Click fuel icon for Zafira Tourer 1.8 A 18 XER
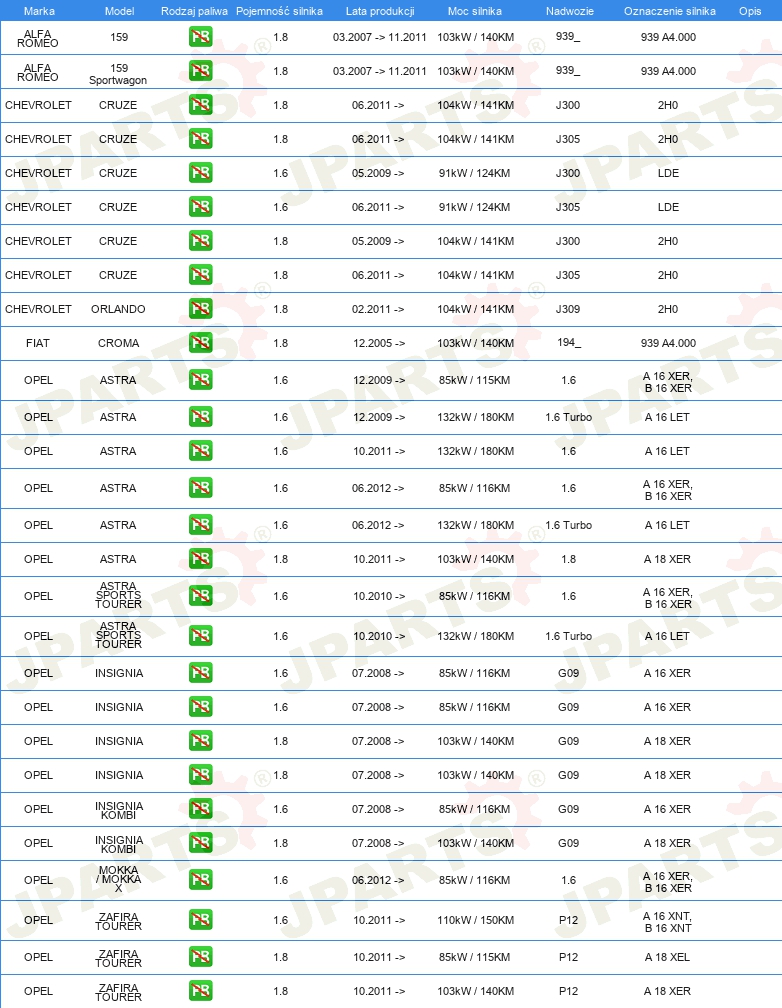Image resolution: width=782 pixels, height=1008 pixels. (x=201, y=991)
